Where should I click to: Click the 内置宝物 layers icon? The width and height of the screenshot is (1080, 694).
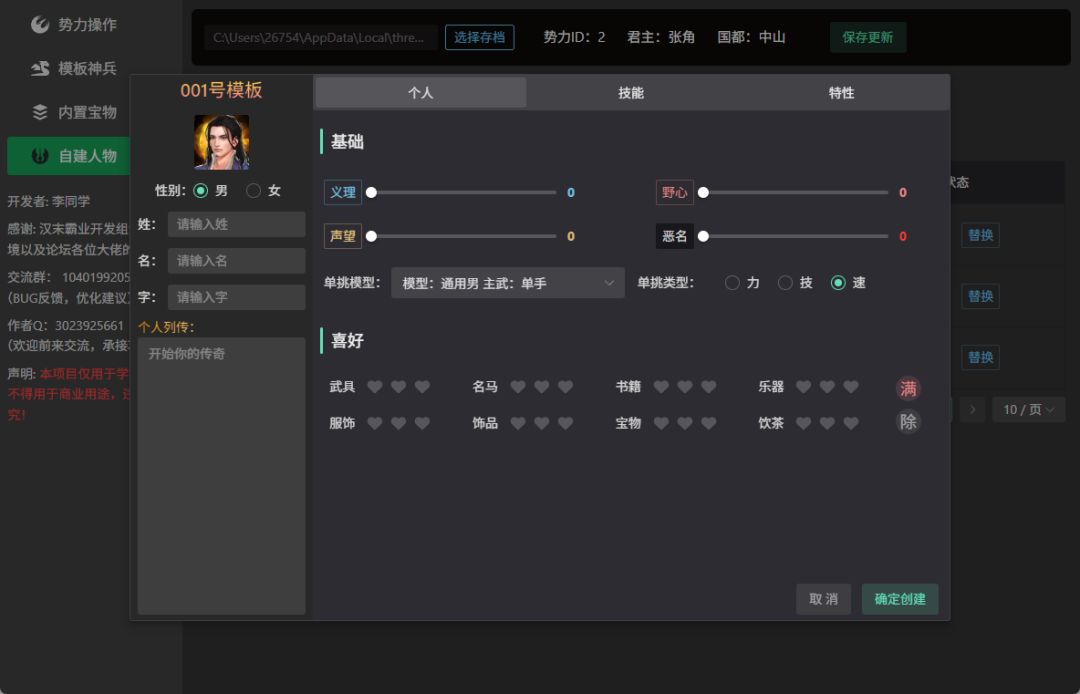(40, 112)
